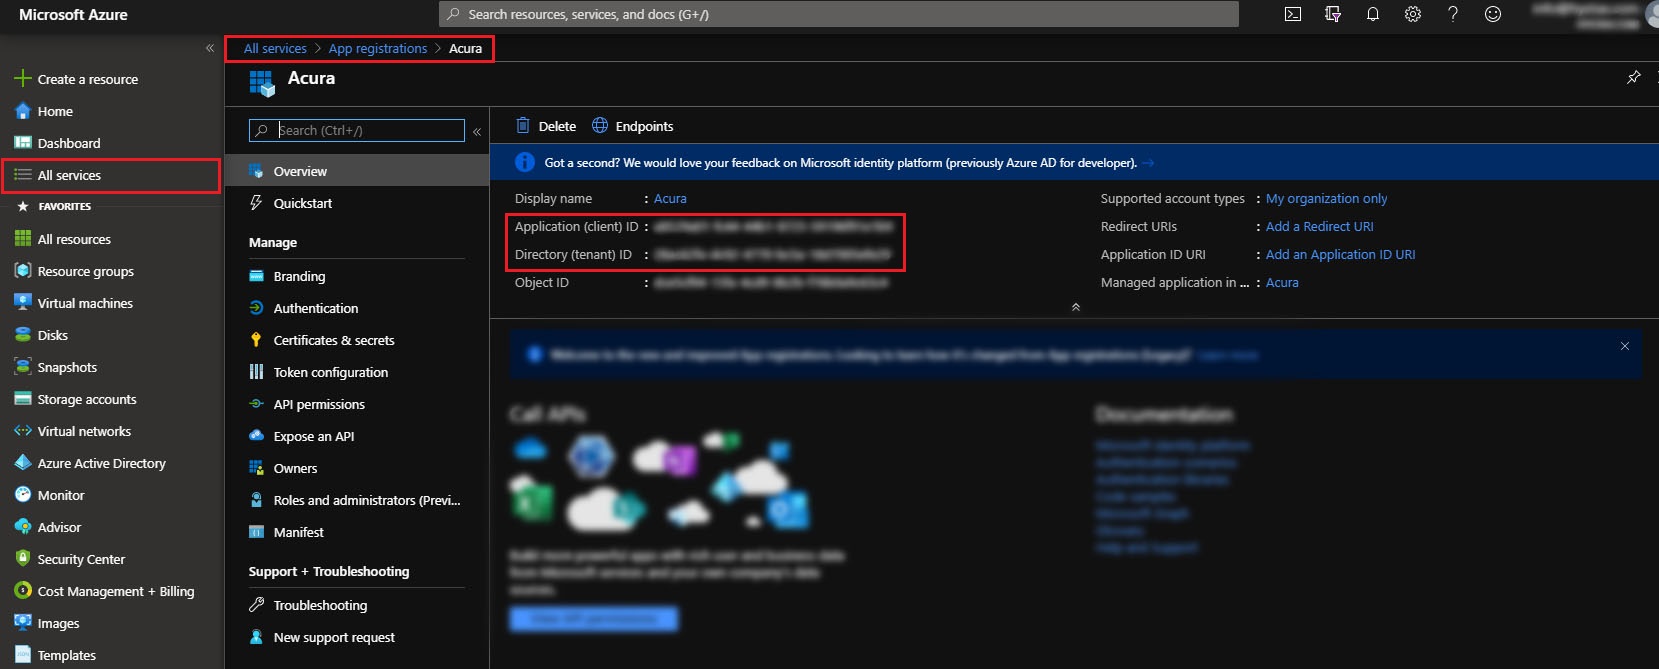1659x669 pixels.
Task: Collapse the left portal sidebar
Action: 210,48
